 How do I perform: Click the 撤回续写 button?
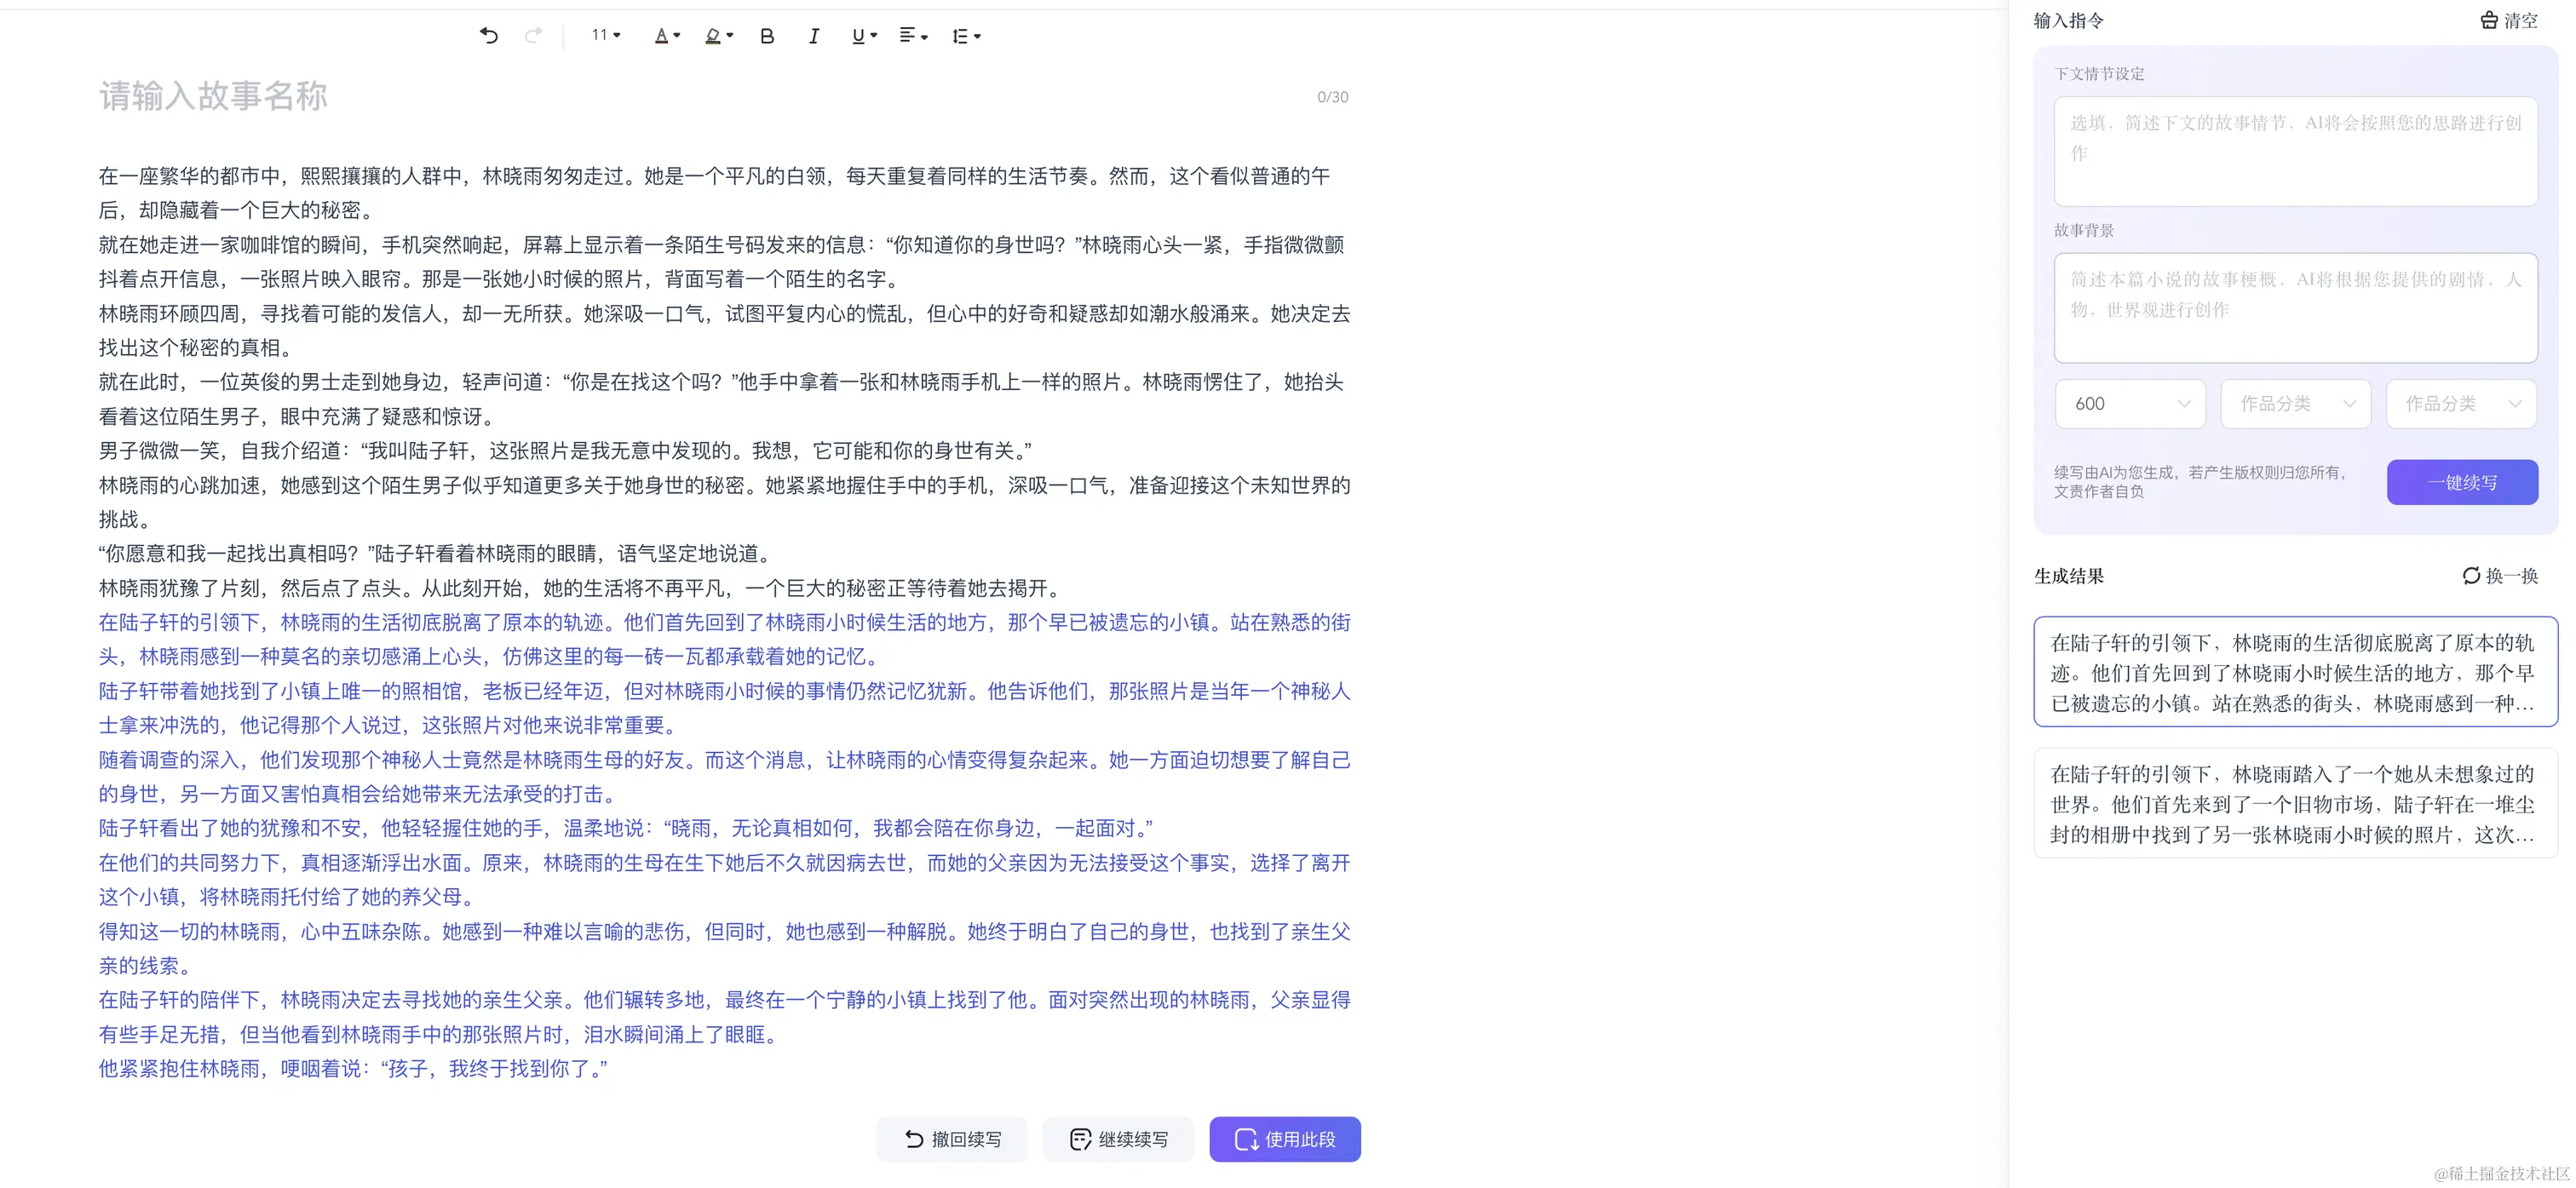tap(951, 1138)
